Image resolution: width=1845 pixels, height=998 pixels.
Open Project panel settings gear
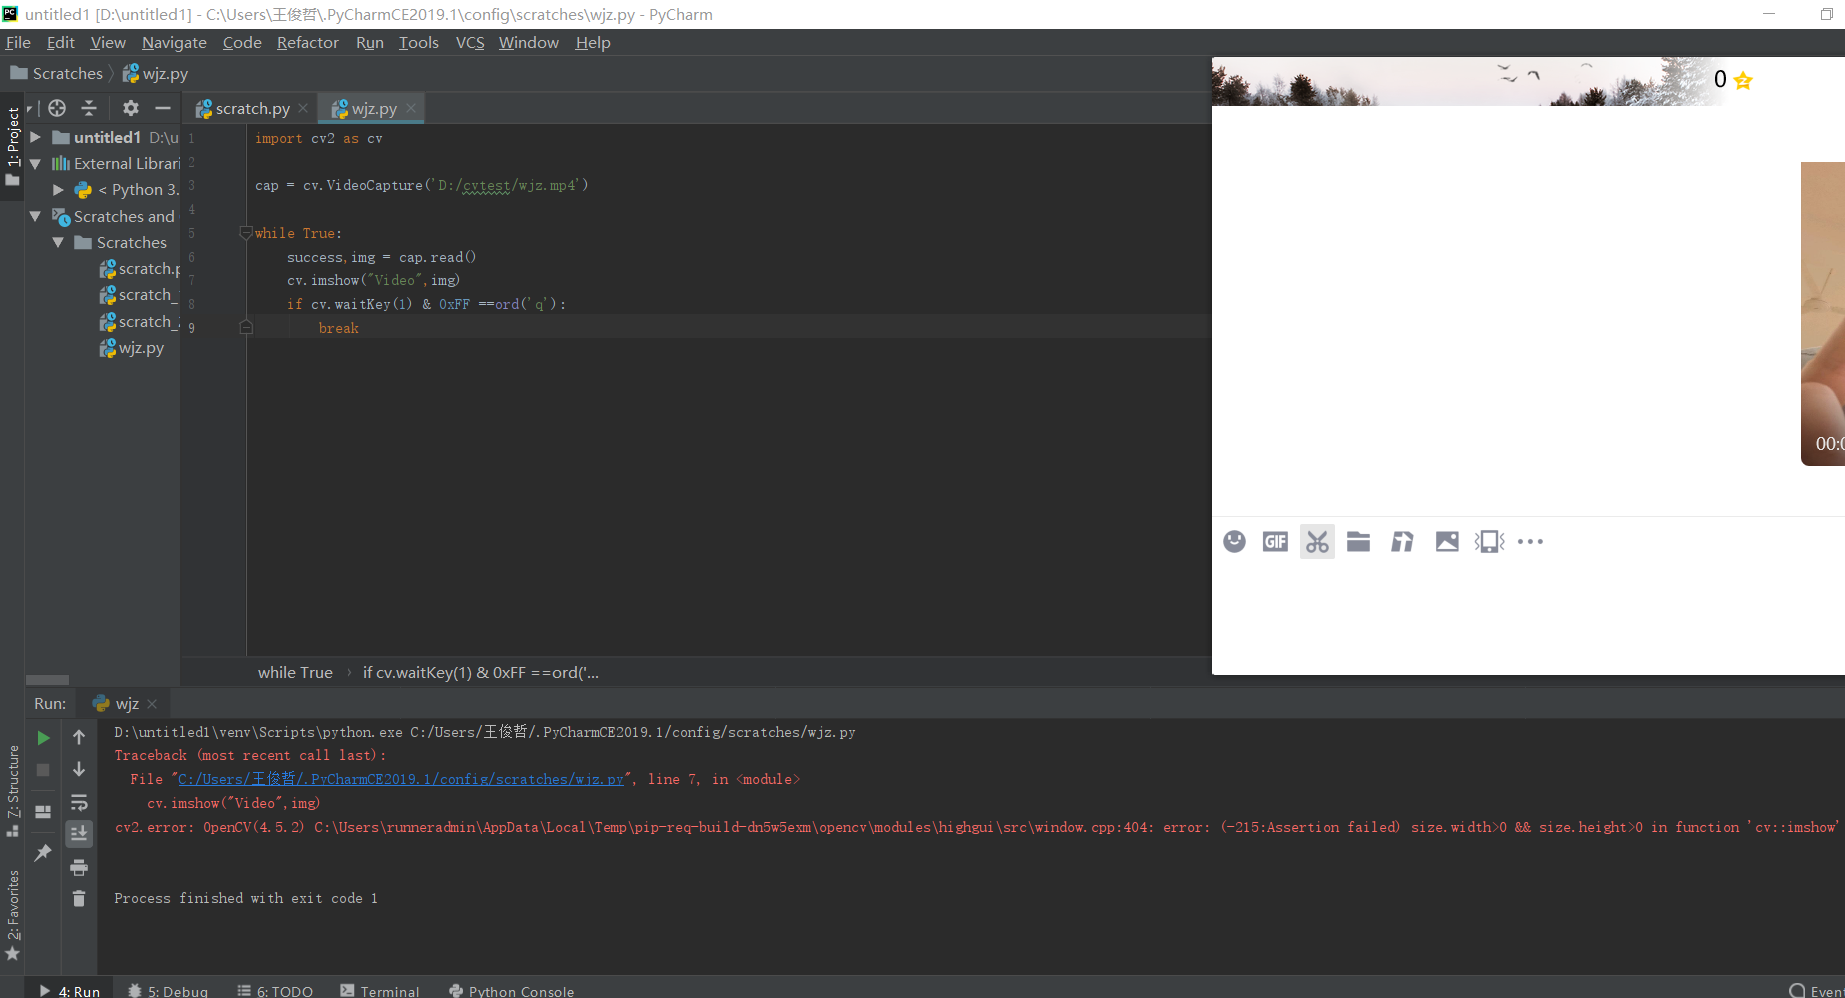click(131, 108)
